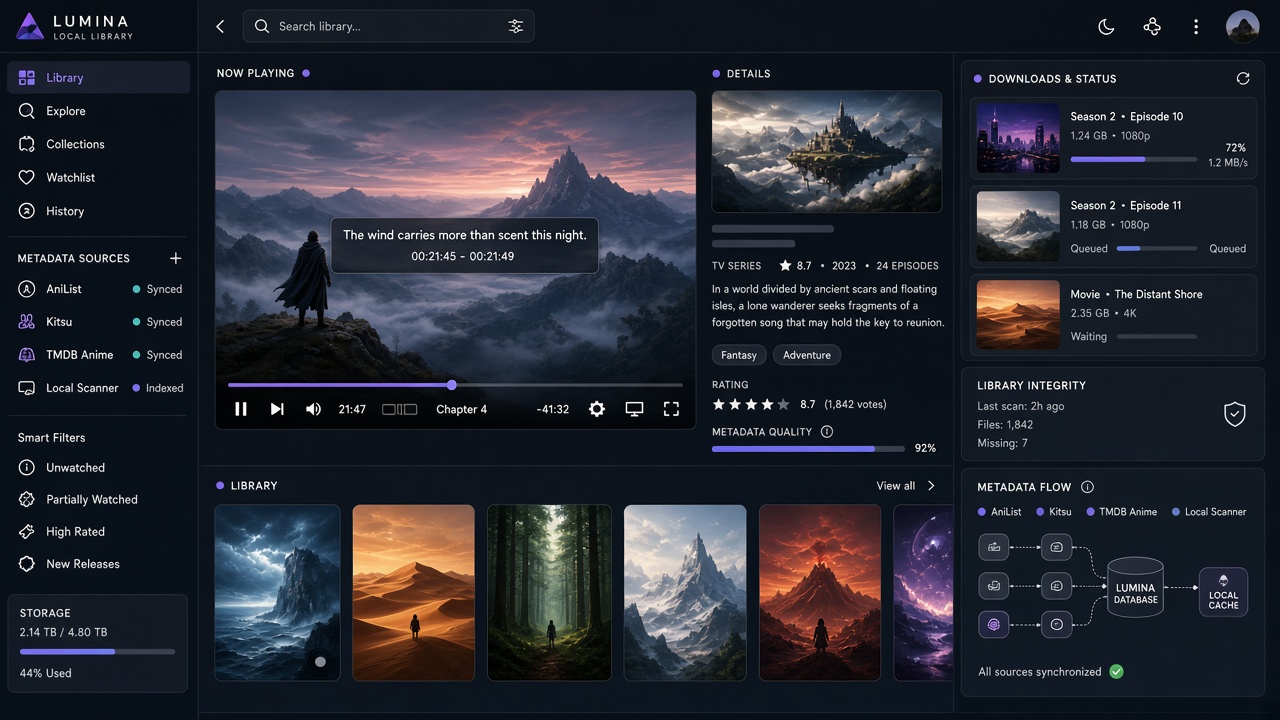The width and height of the screenshot is (1280, 720).
Task: Open the integrations cluster icon in the header
Action: [1152, 27]
